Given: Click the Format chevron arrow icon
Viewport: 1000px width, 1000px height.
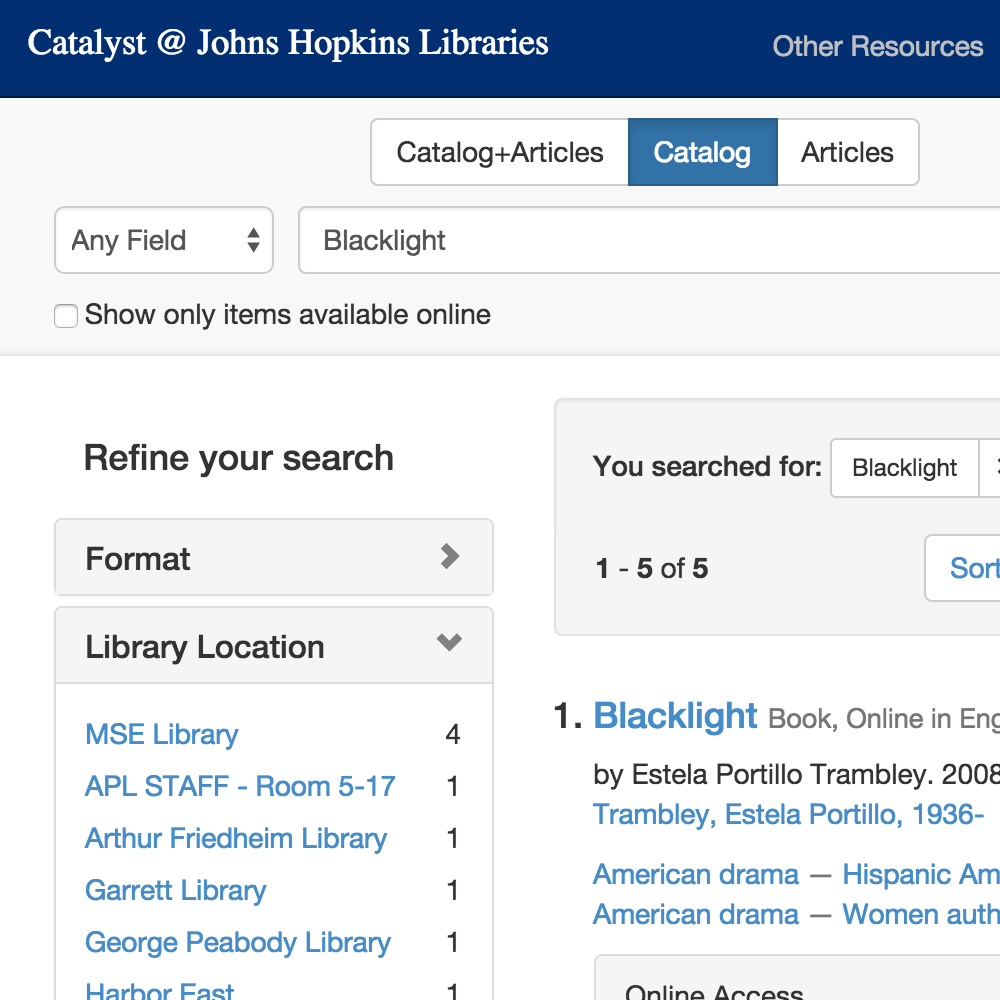Looking at the screenshot, I should click(x=450, y=557).
